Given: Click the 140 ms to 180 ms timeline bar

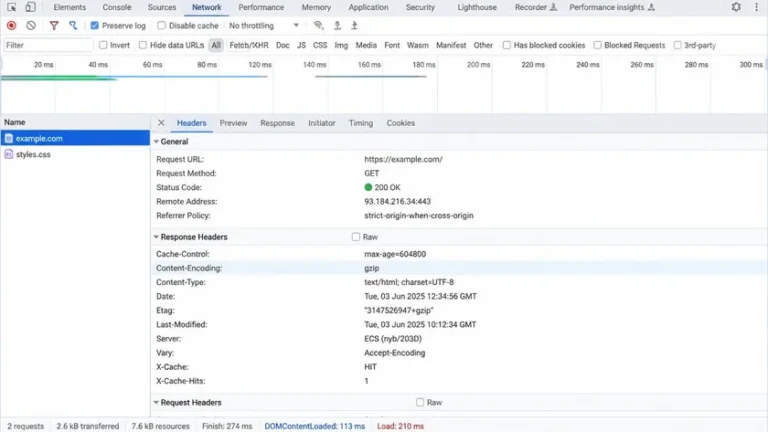Looking at the screenshot, I should tap(371, 76).
